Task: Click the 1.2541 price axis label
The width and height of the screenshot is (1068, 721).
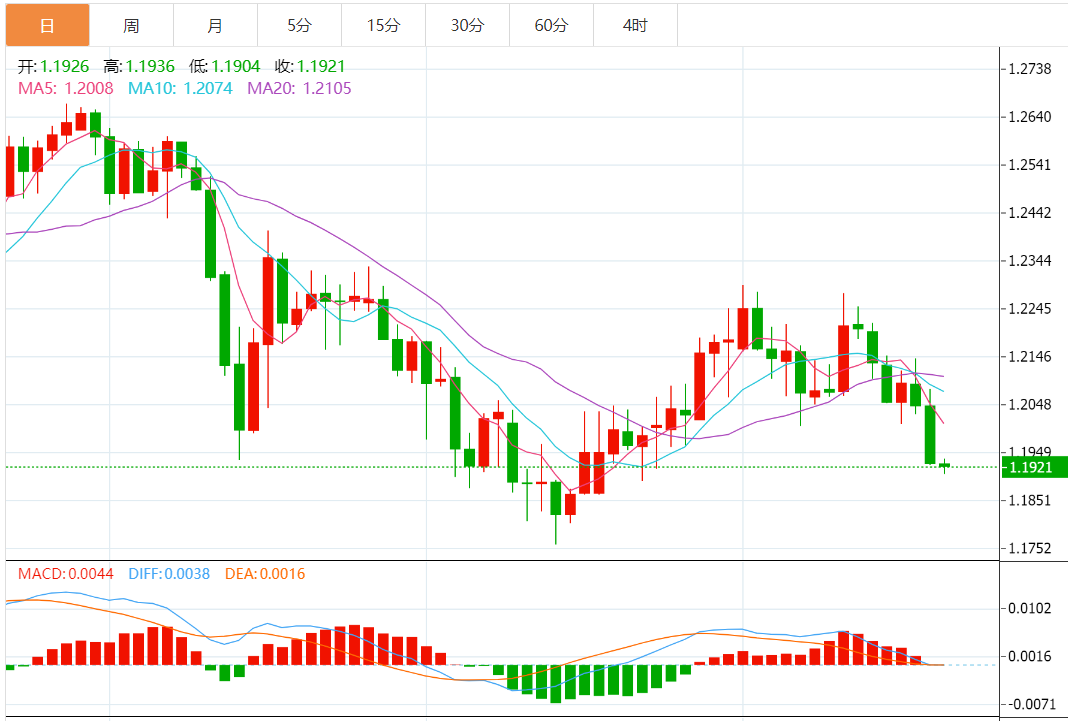Action: 1030,165
